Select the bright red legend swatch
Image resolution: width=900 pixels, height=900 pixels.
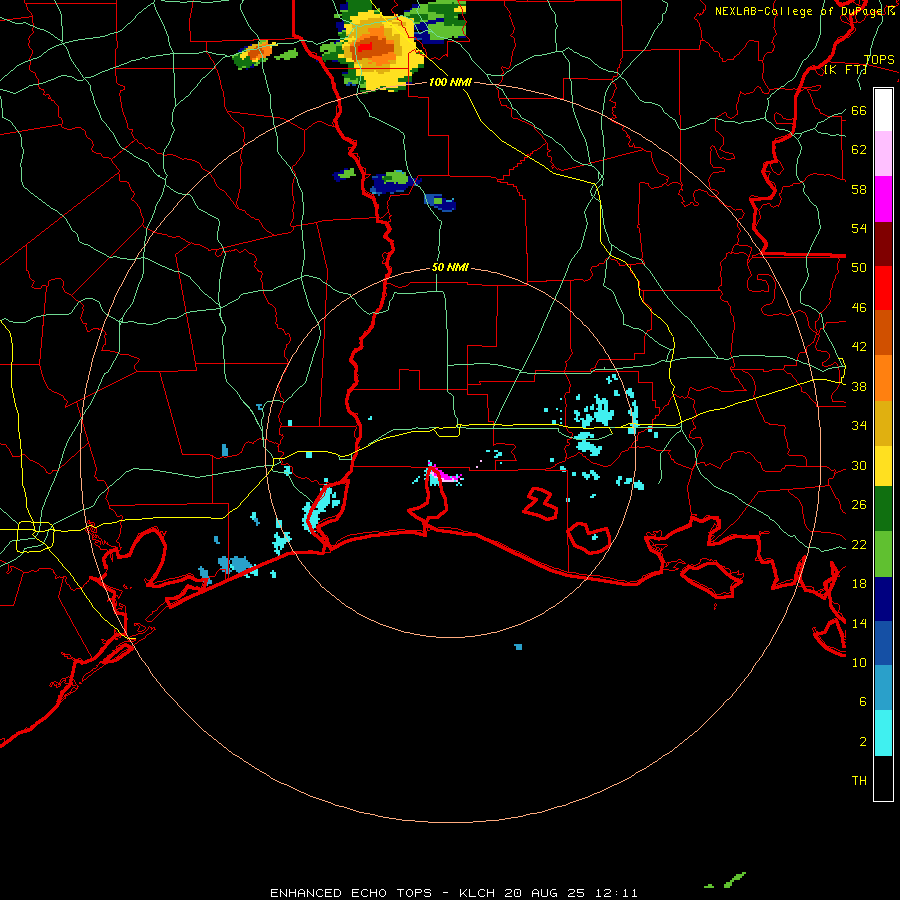point(883,288)
